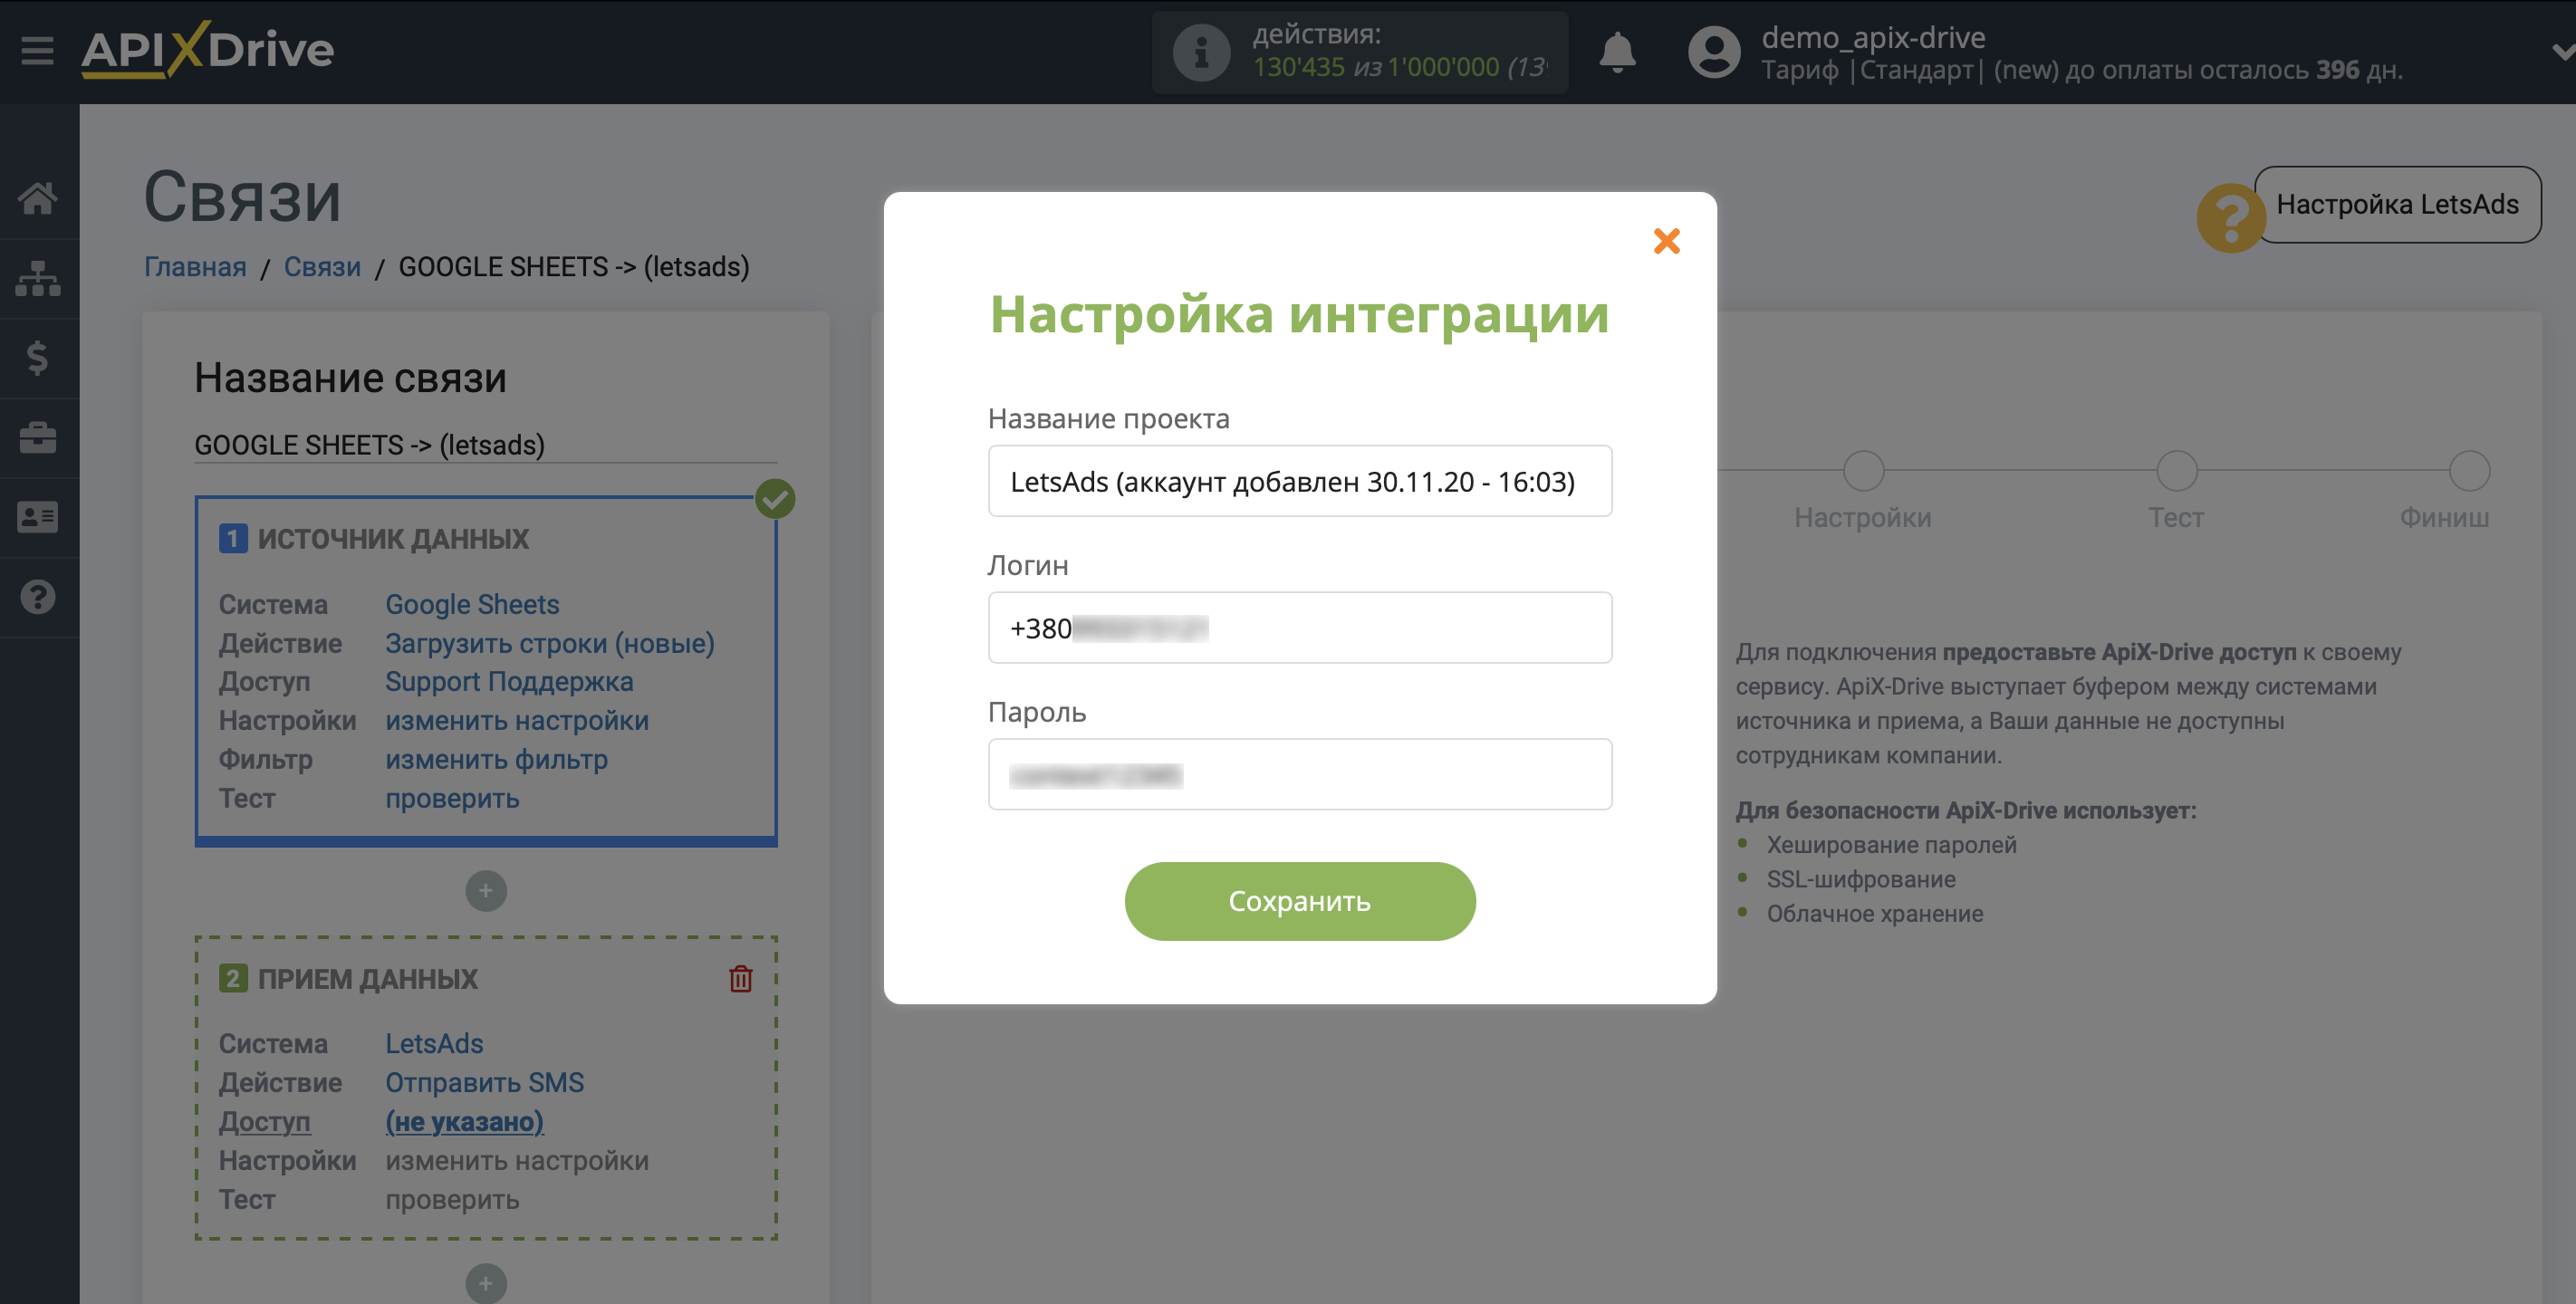Screen dimensions: 2576x1304
Task: Open the LetsAds system link
Action: (x=434, y=1043)
